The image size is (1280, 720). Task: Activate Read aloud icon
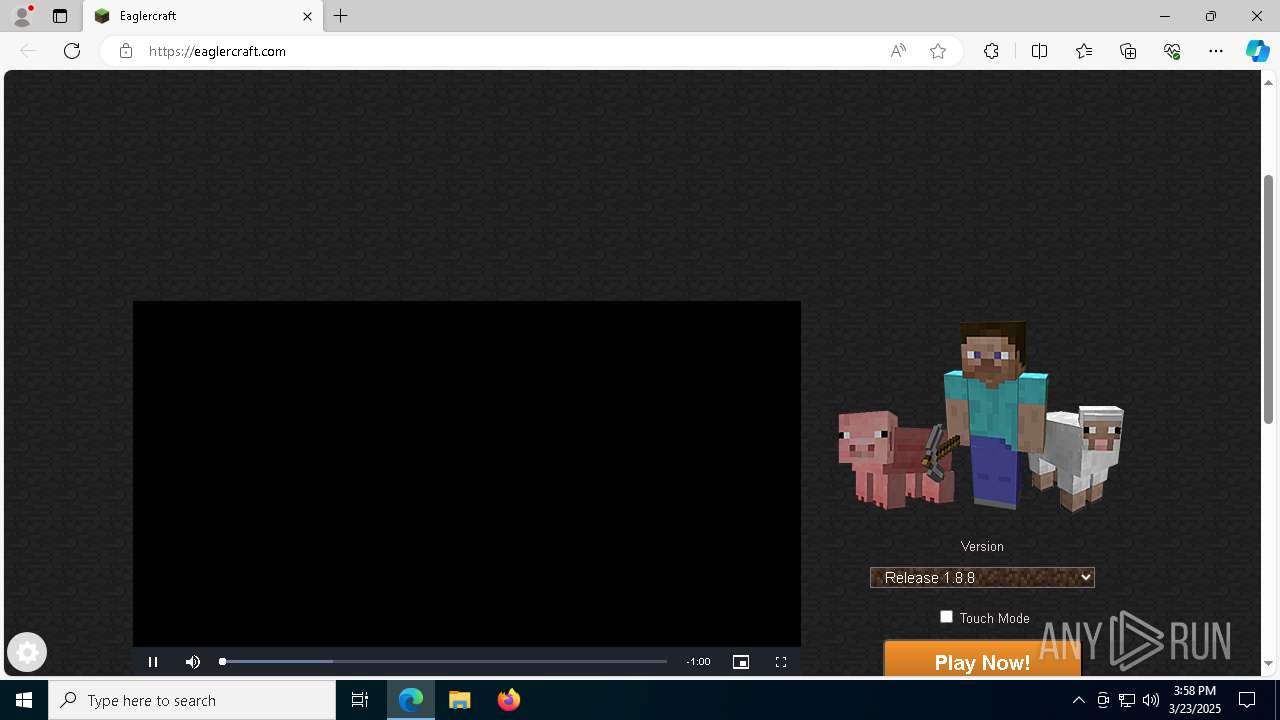coord(898,51)
